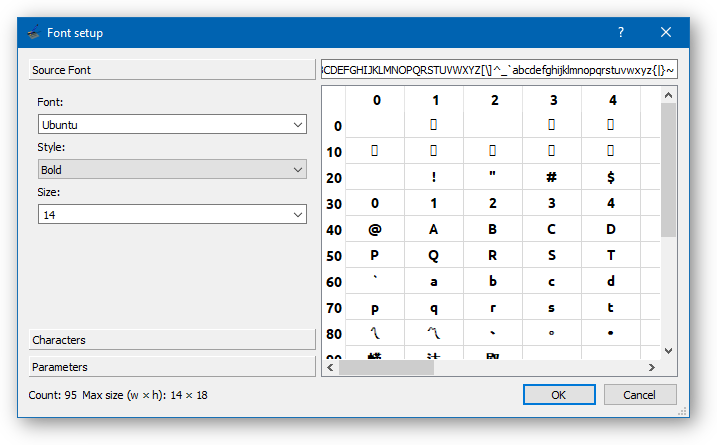Screen dimensions: 717x445
Task: Click the horizontal scrollbar thumb
Action: point(386,367)
